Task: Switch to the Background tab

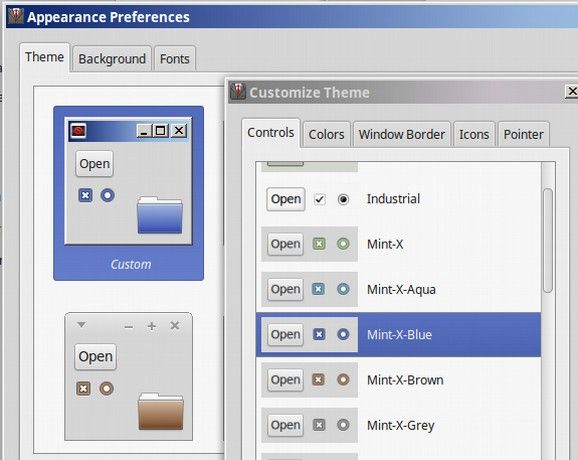Action: coord(112,59)
